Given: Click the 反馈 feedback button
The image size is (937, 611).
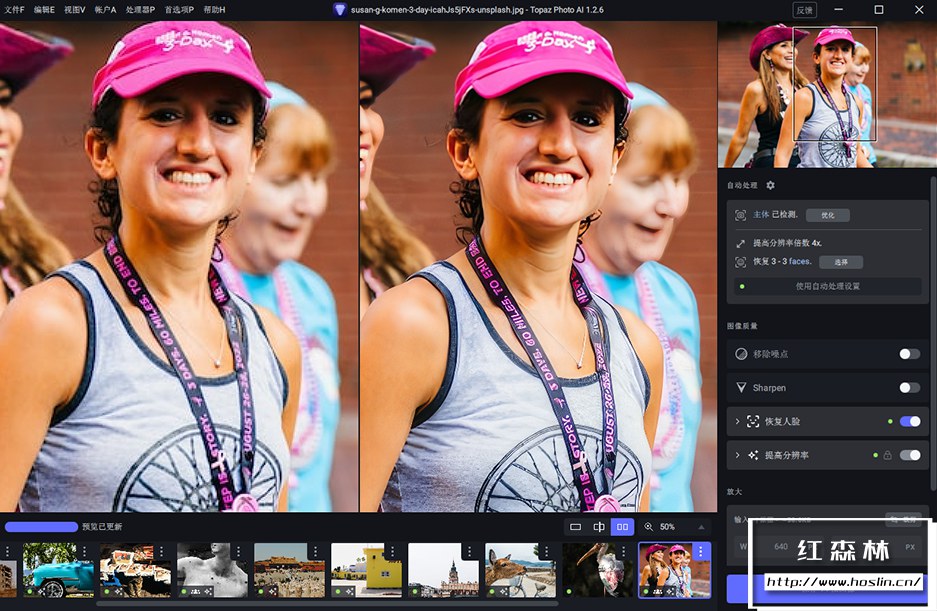Looking at the screenshot, I should point(805,10).
